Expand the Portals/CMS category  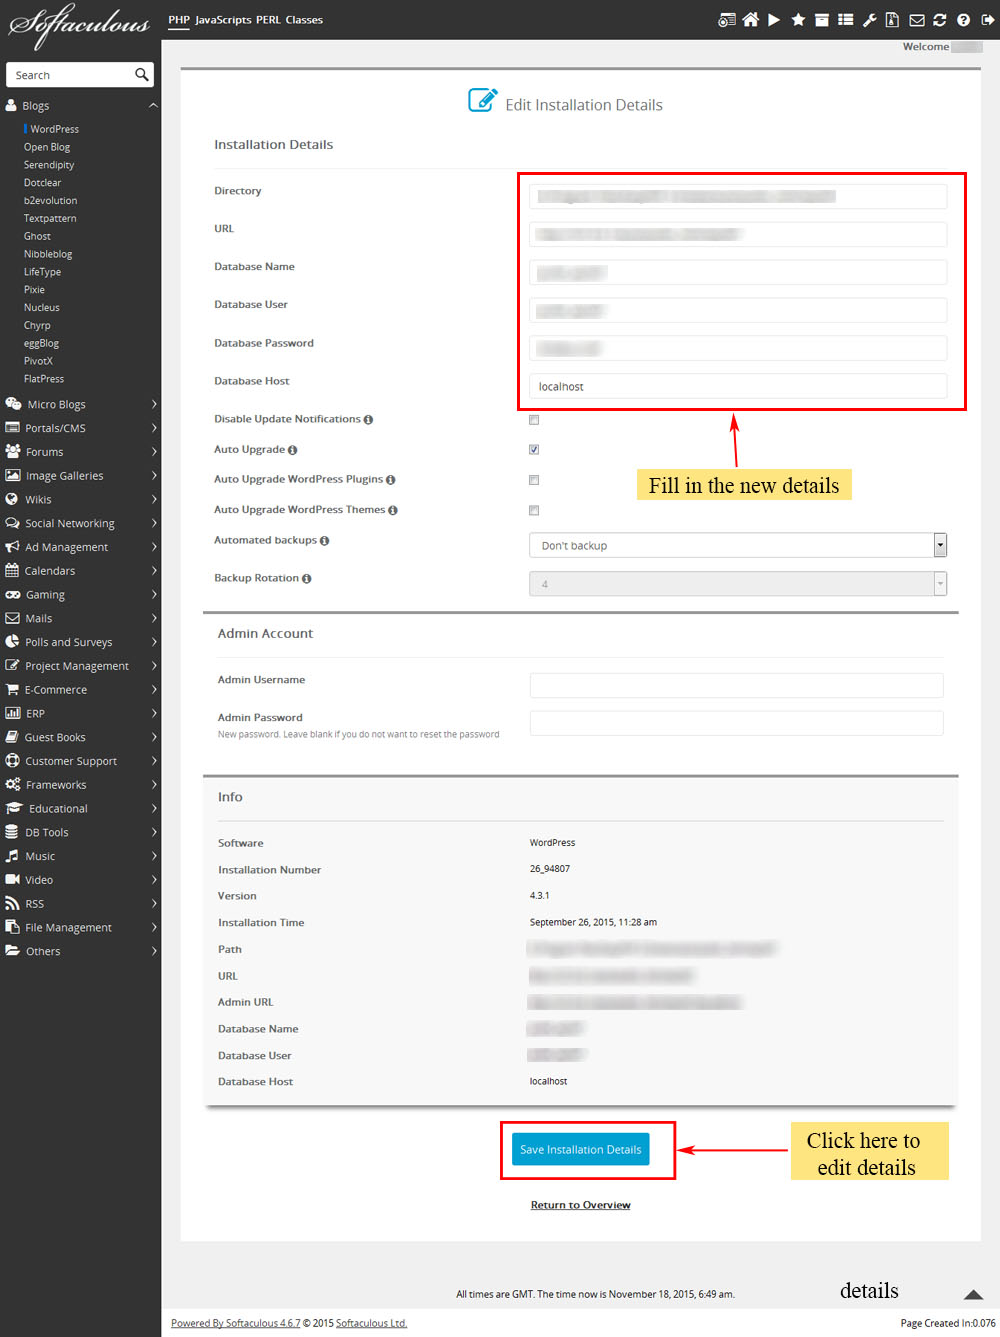coord(80,428)
